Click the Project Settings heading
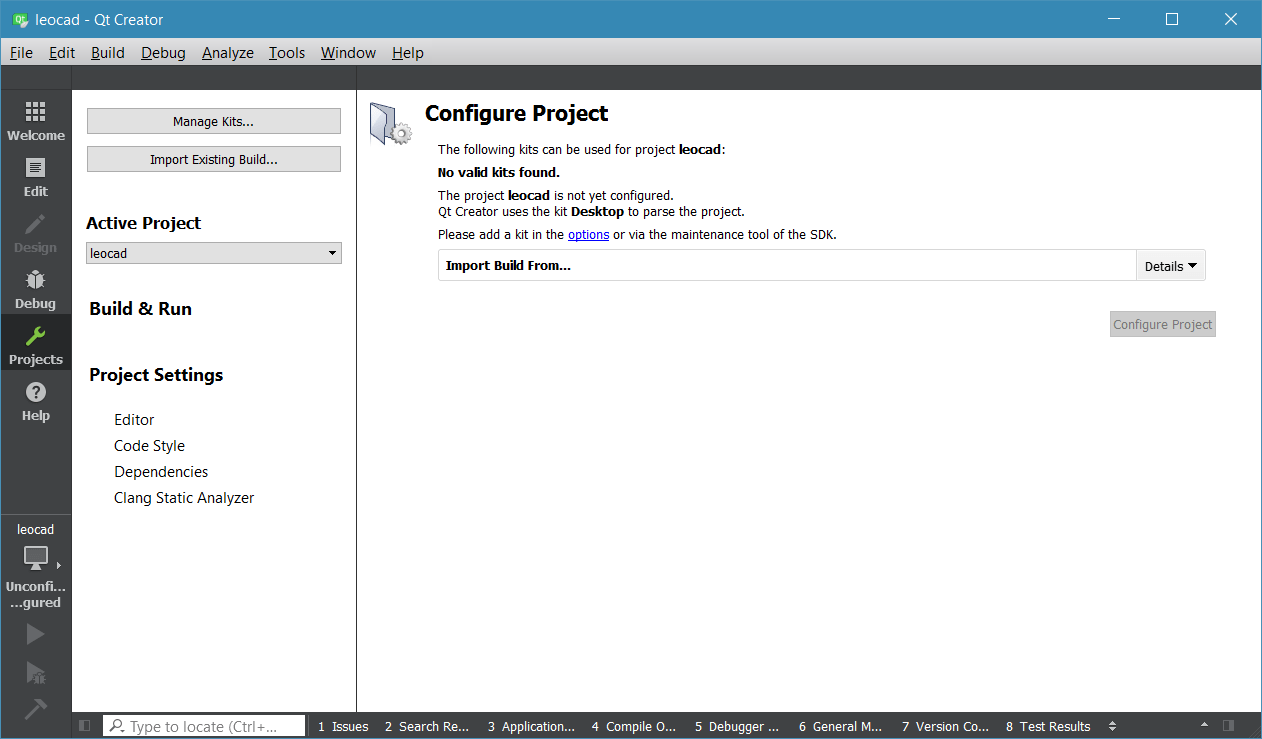 156,375
